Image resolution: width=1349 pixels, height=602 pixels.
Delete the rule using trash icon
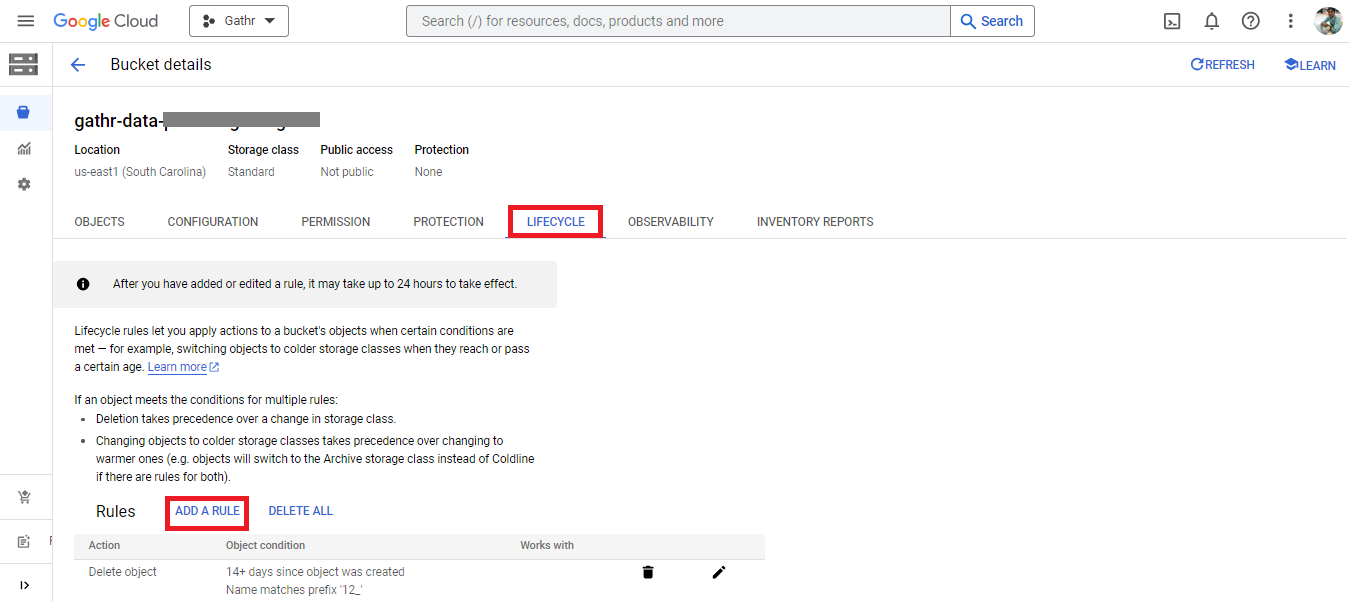(x=648, y=572)
